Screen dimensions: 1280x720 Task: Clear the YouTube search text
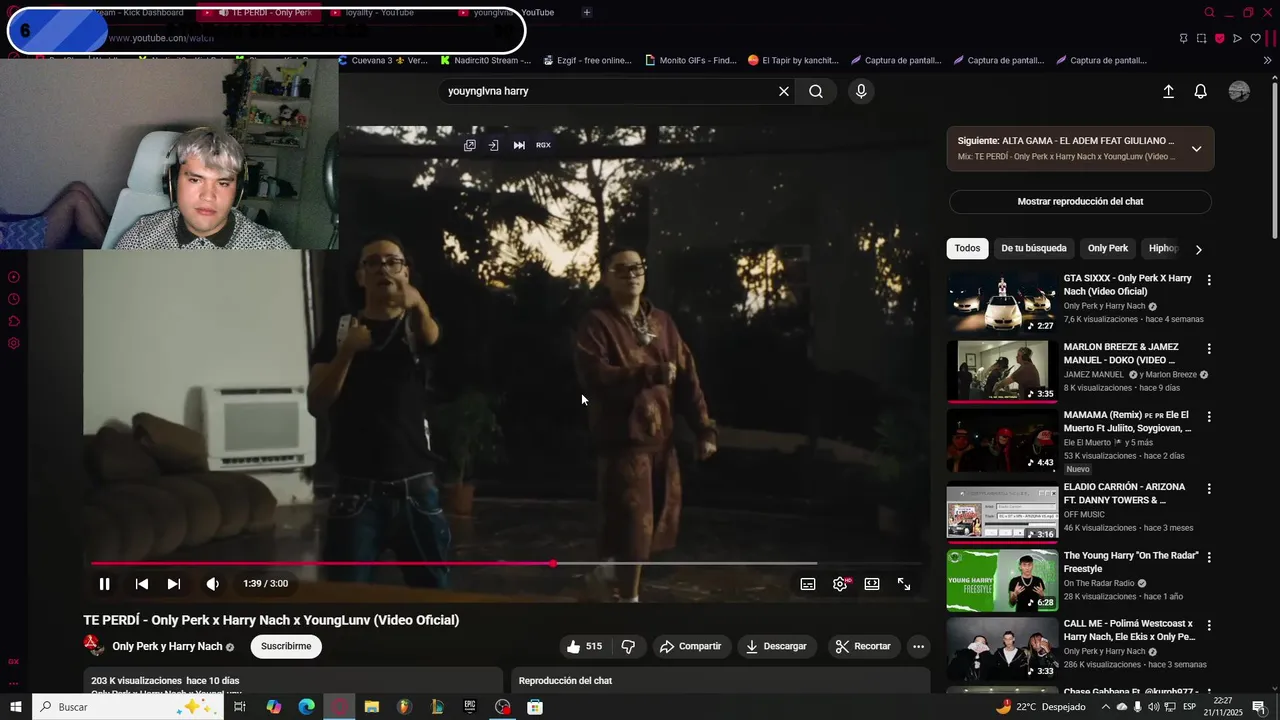coord(784,91)
